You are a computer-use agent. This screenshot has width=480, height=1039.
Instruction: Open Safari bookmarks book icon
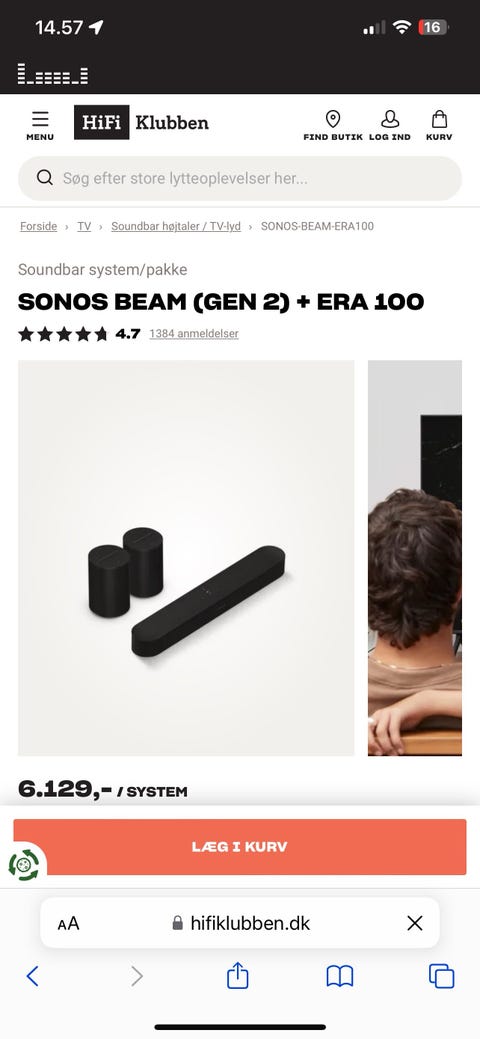click(x=340, y=976)
